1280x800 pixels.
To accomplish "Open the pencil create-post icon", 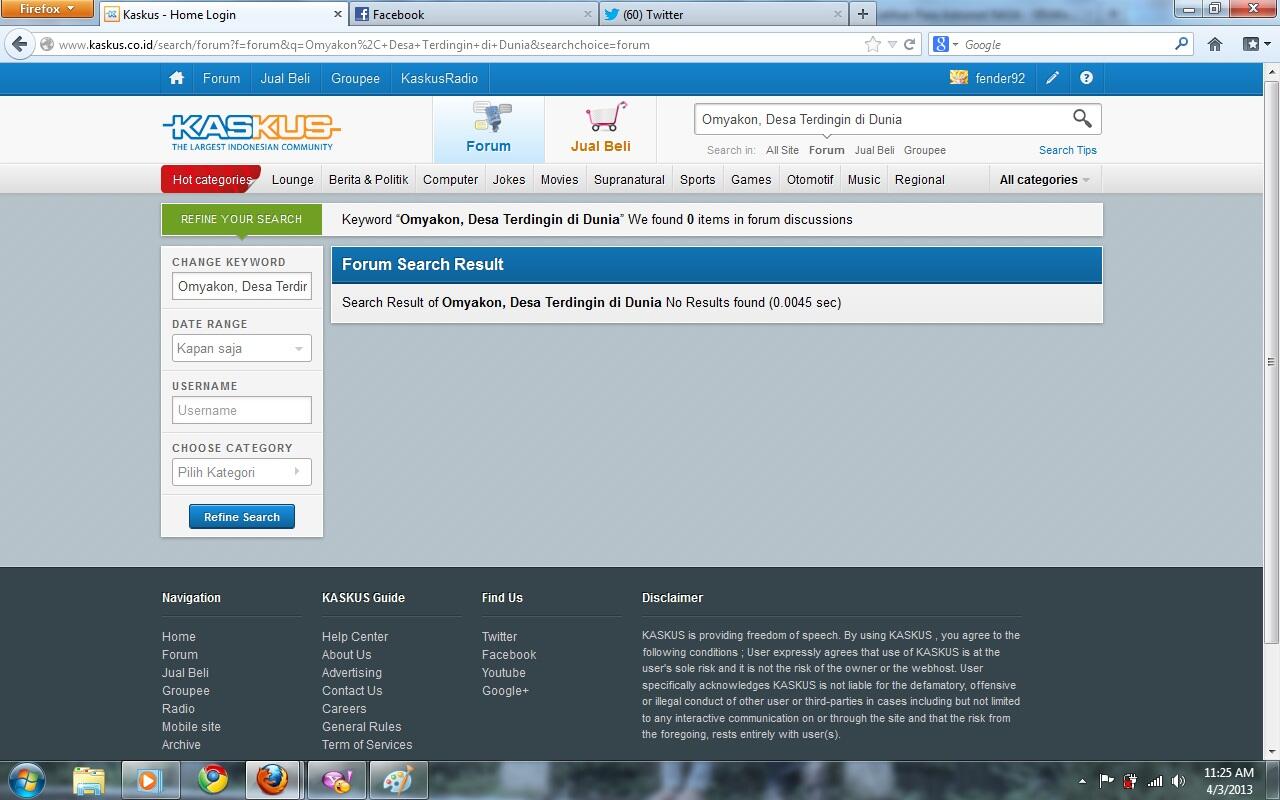I will click(x=1052, y=78).
